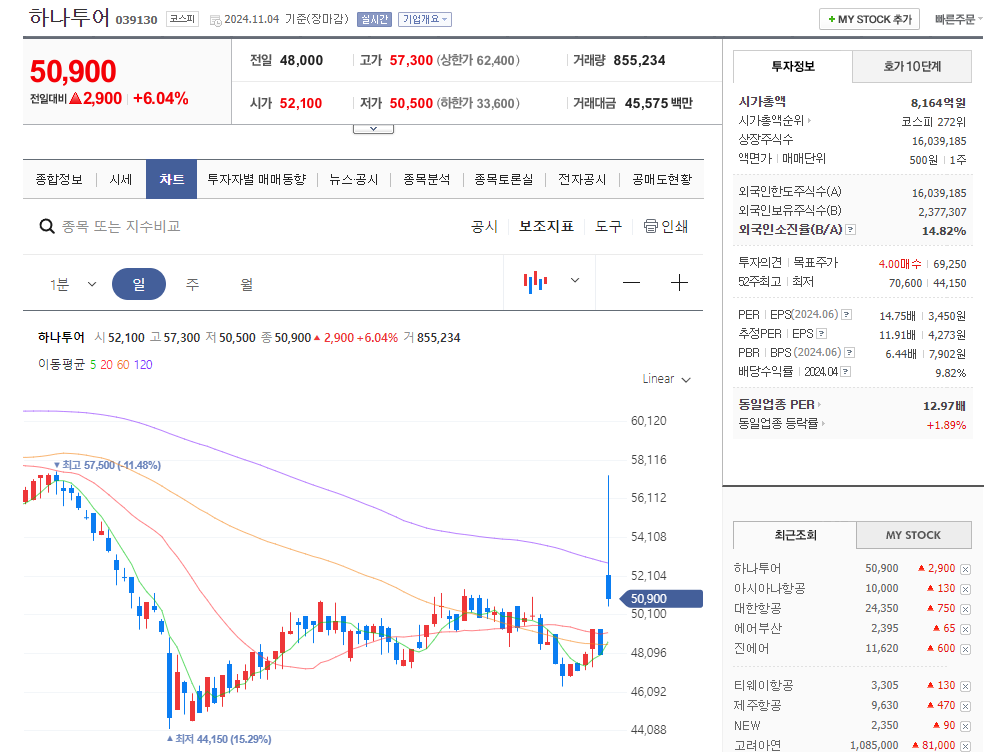Open help icon beside PER EPS(2024.06)
The image size is (1007, 752).
(846, 315)
